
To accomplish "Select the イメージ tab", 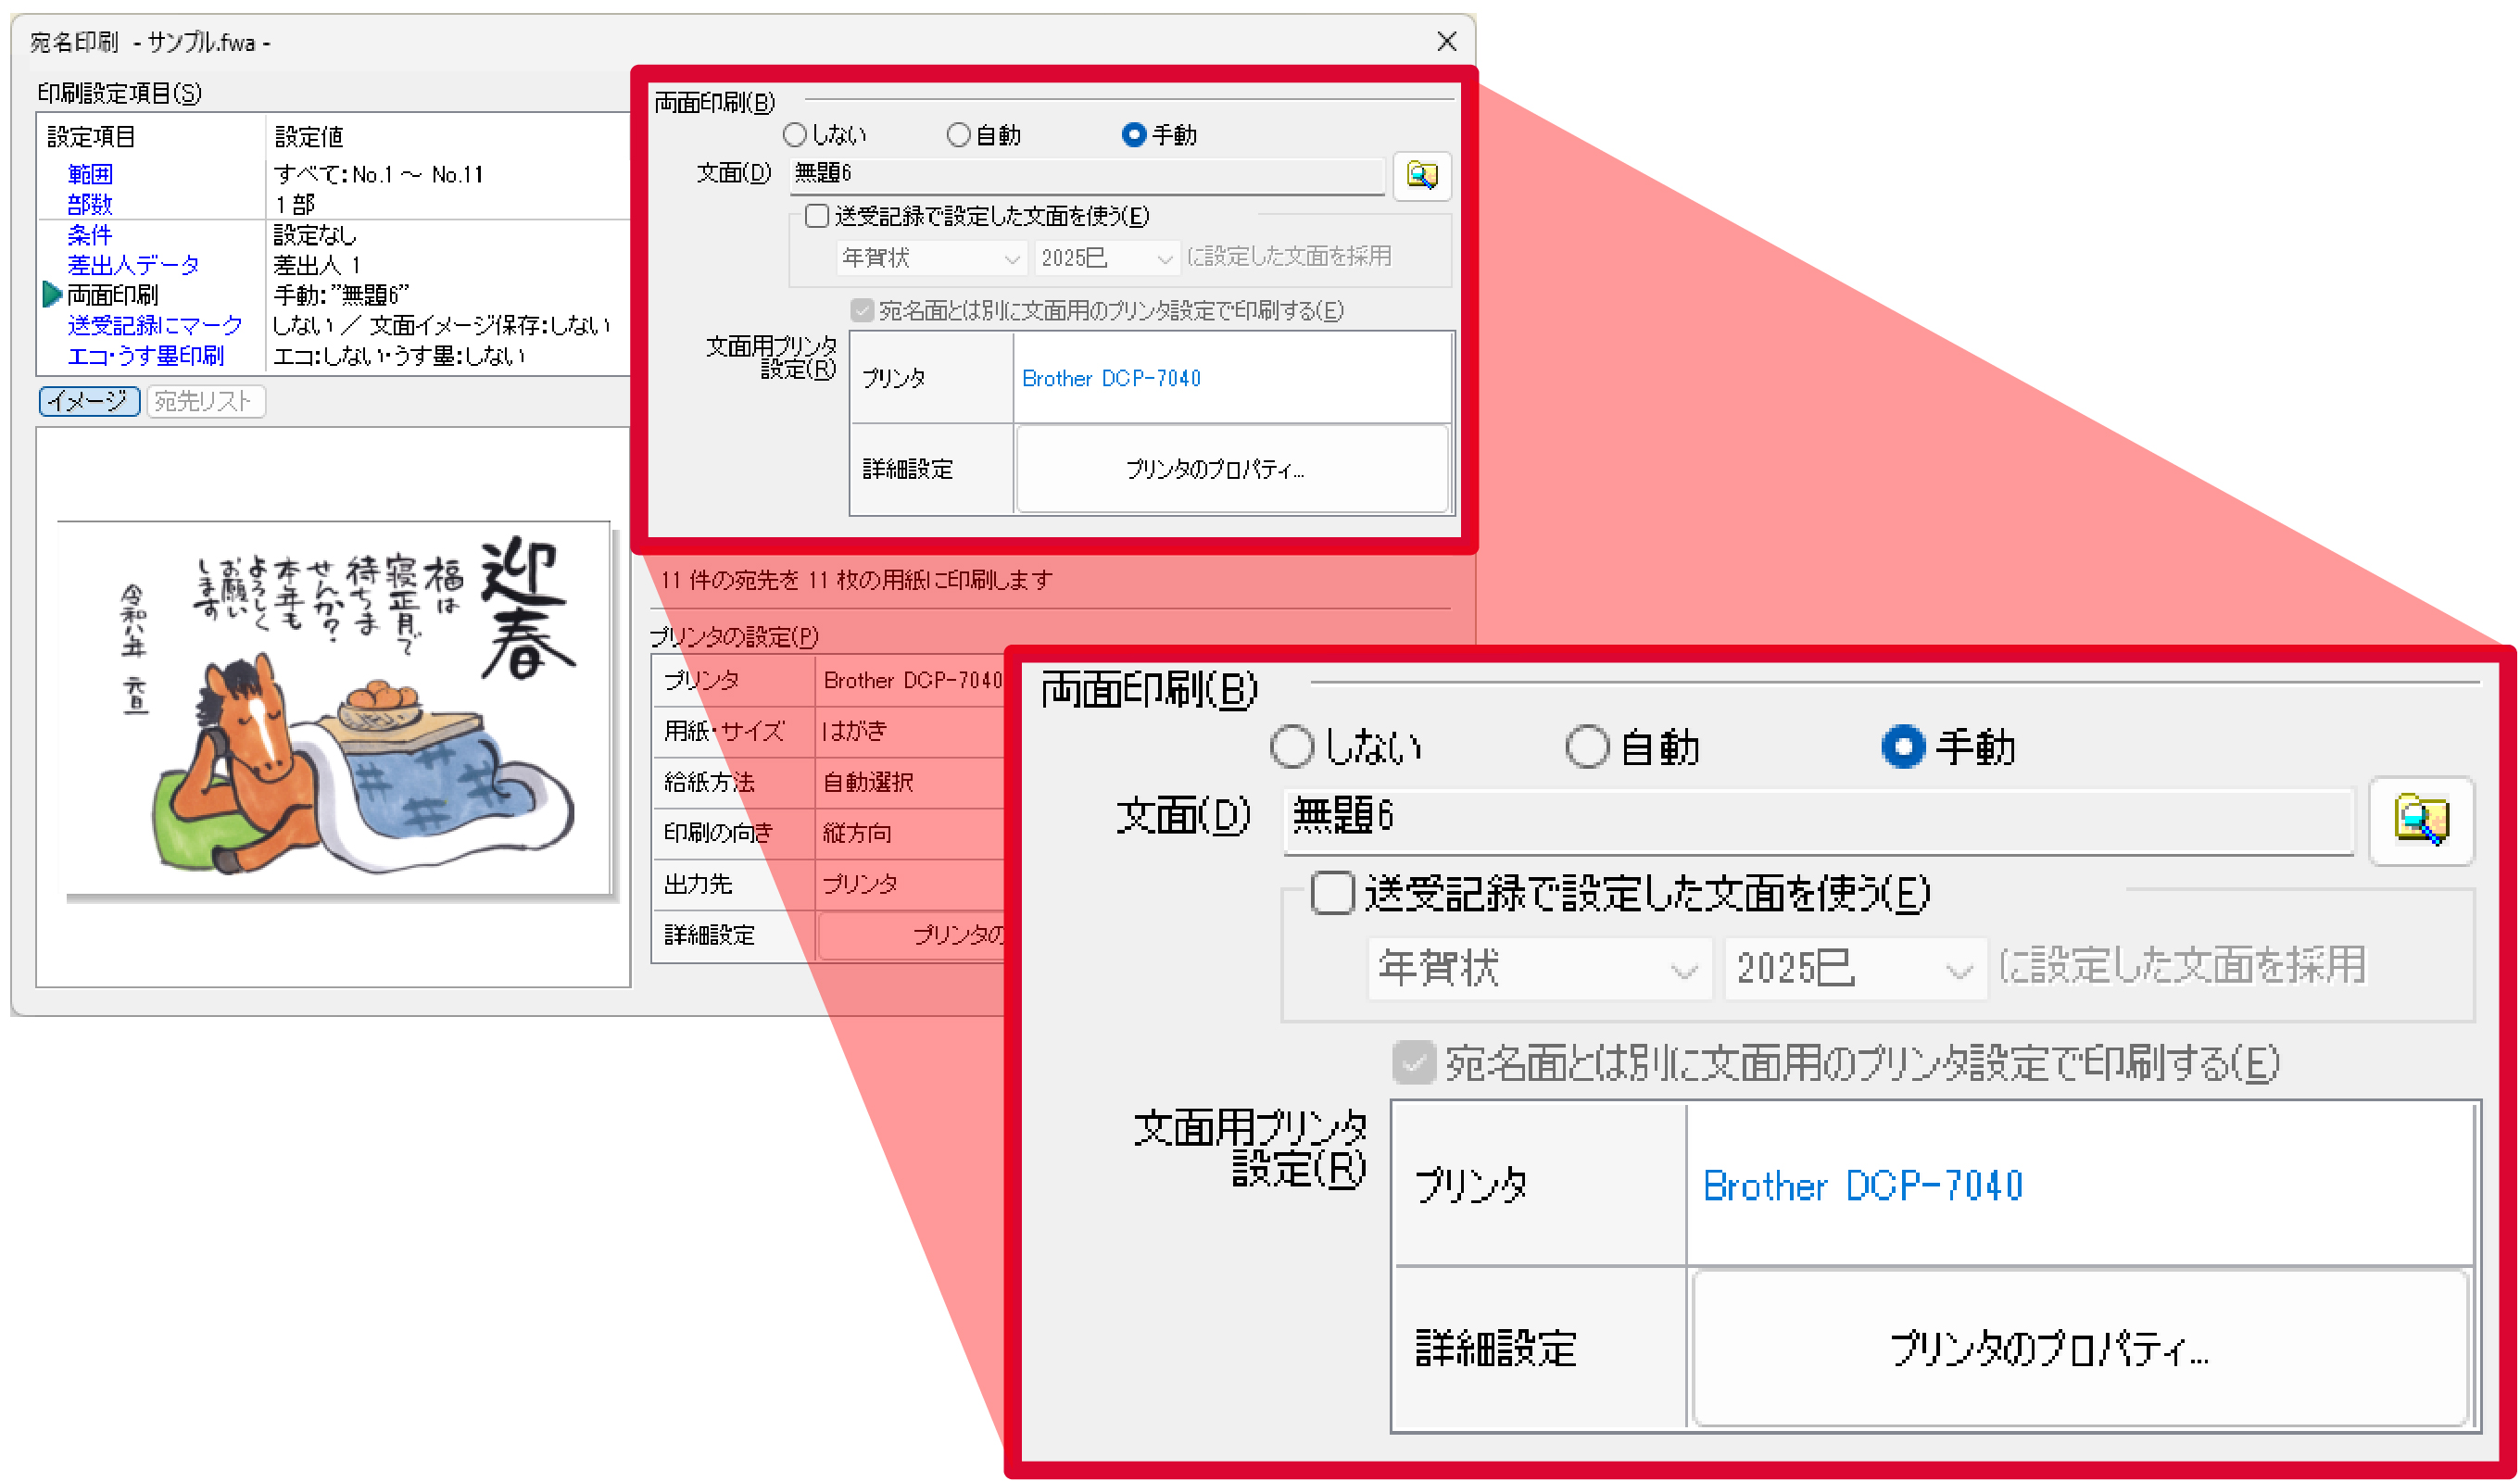I will (88, 401).
